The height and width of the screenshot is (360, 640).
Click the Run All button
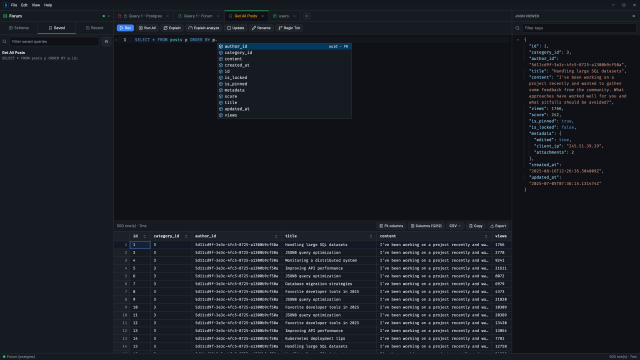point(147,28)
